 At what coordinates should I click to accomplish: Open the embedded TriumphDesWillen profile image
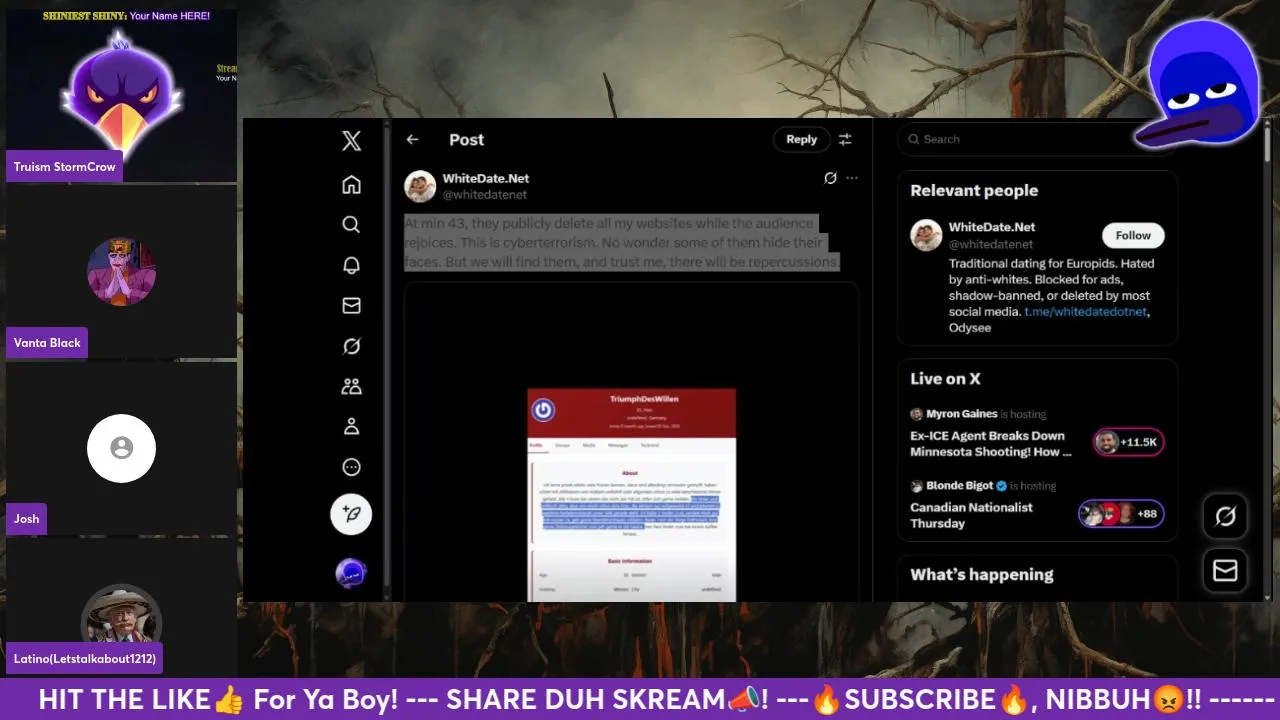pyautogui.click(x=632, y=495)
